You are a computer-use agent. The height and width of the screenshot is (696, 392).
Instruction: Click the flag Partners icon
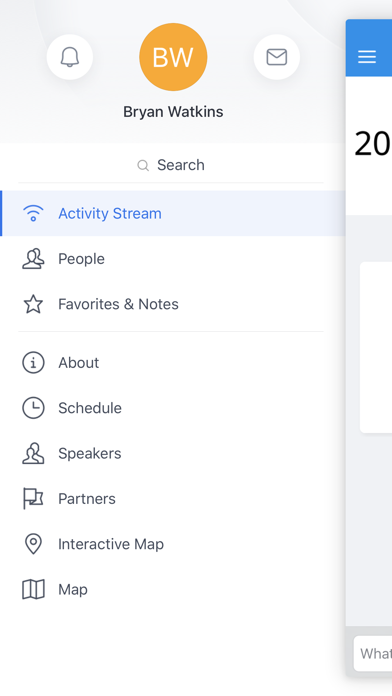pos(33,498)
